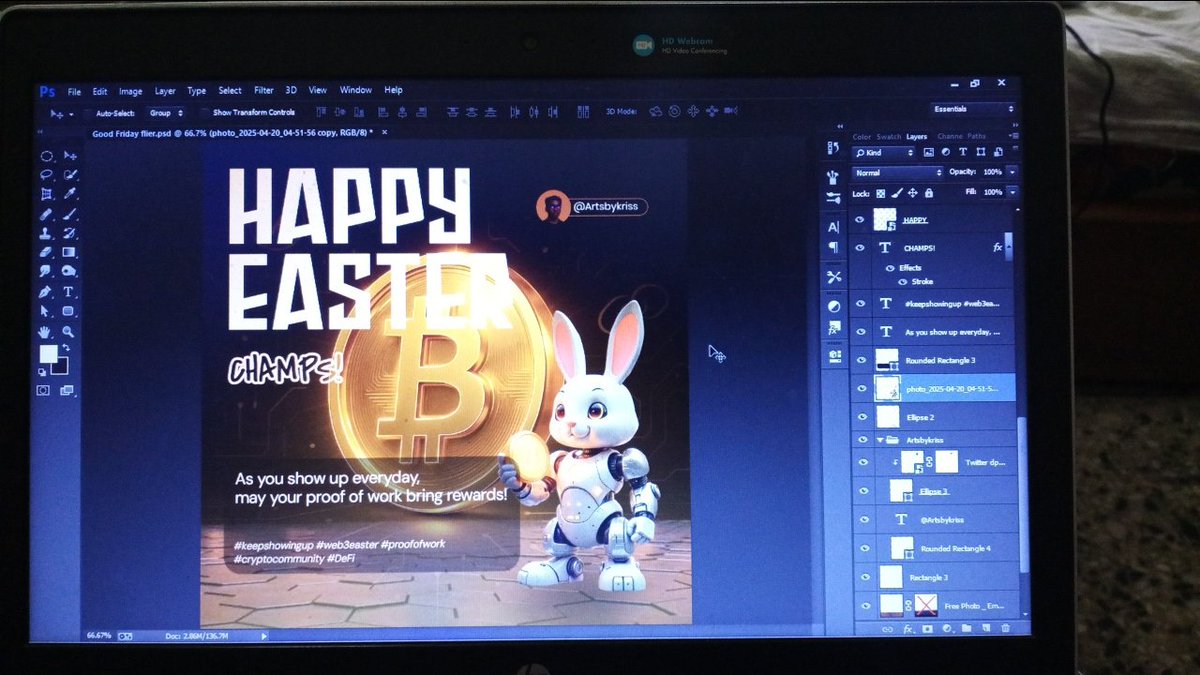Hide the CHAMPS! text layer
The height and width of the screenshot is (675, 1200).
point(859,247)
